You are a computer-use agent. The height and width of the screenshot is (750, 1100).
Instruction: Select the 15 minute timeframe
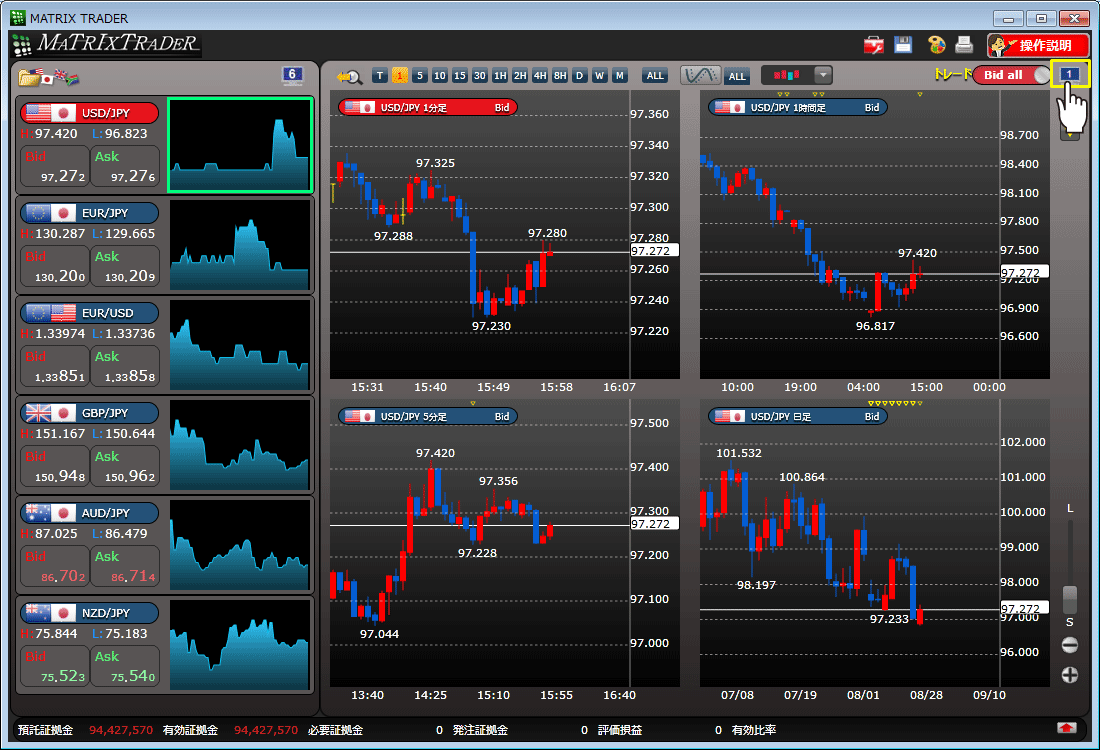(x=460, y=76)
